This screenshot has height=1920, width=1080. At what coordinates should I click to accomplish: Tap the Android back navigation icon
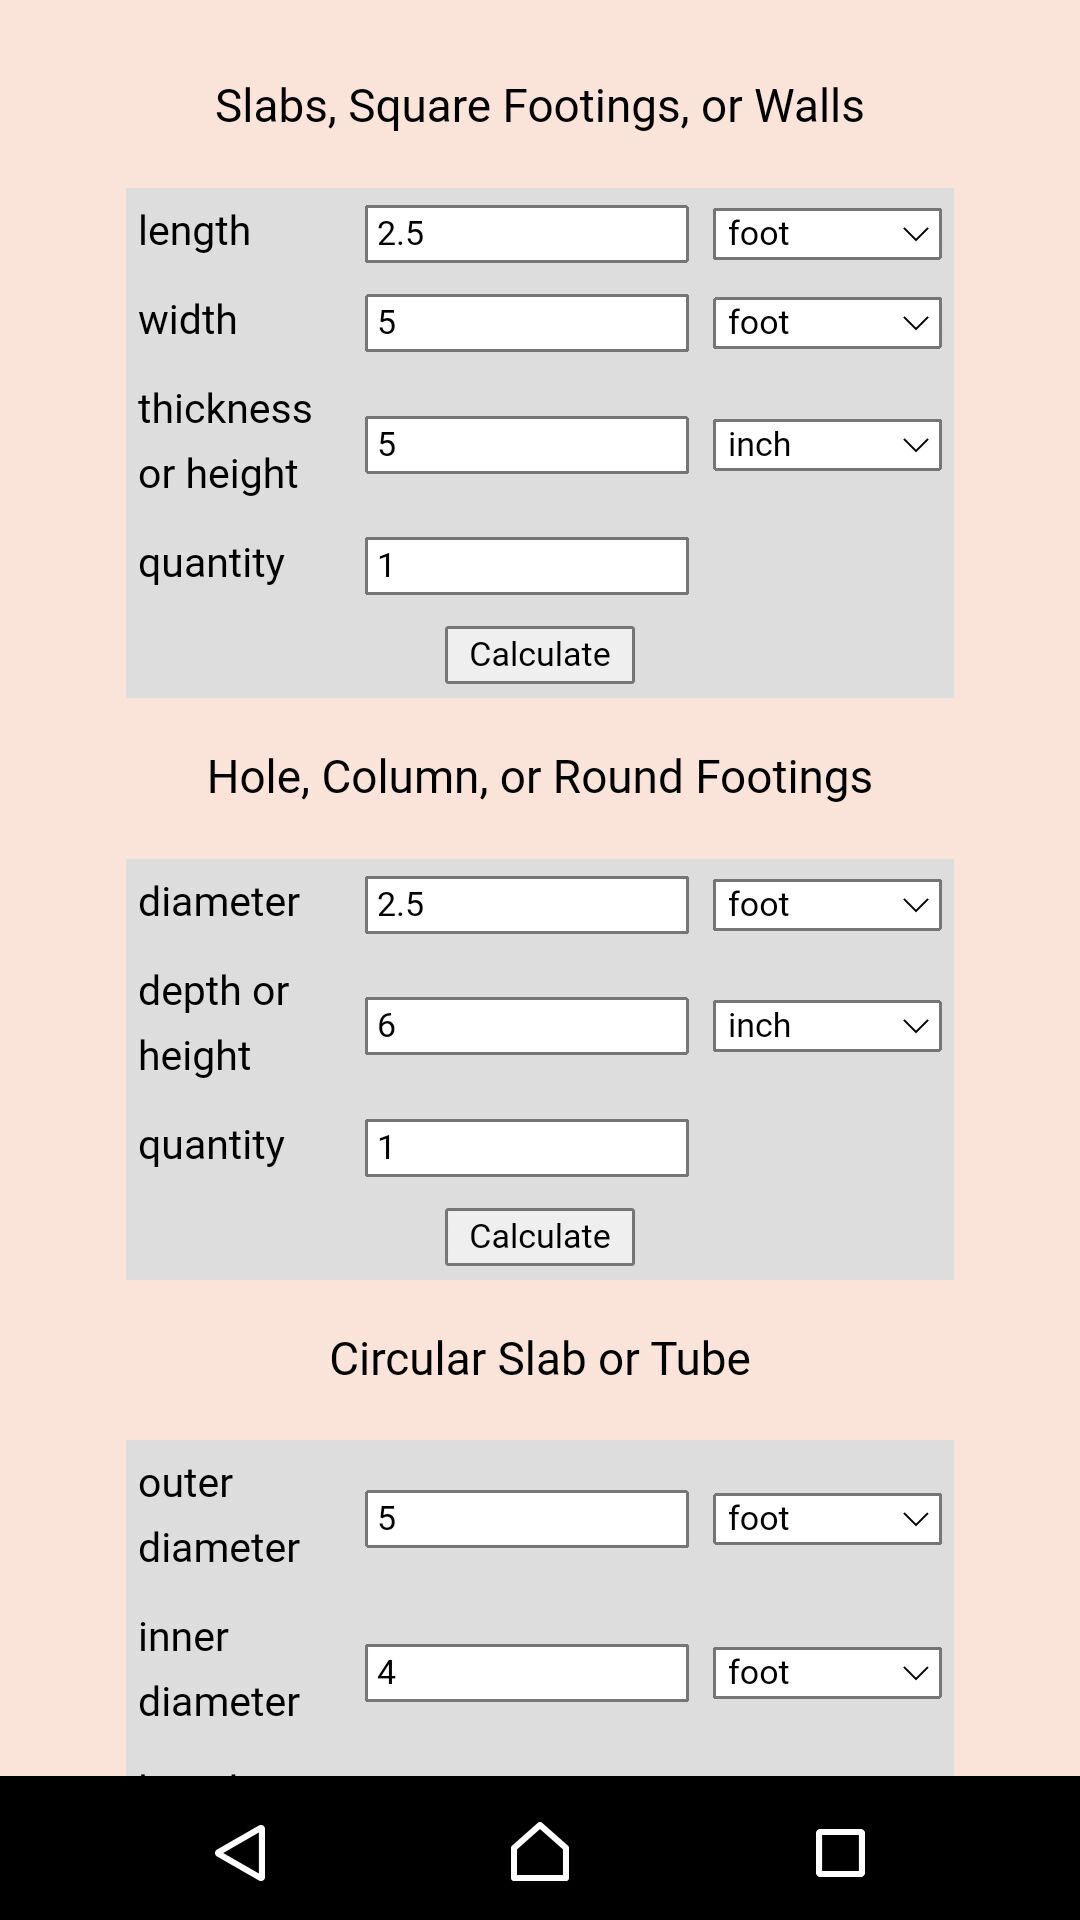pyautogui.click(x=241, y=1852)
